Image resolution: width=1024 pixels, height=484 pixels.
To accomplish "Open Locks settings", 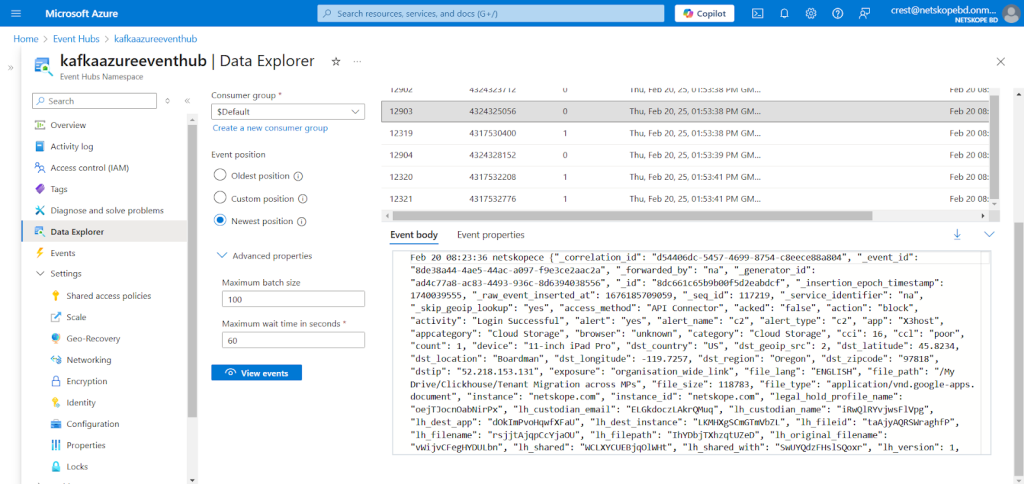I will point(77,466).
